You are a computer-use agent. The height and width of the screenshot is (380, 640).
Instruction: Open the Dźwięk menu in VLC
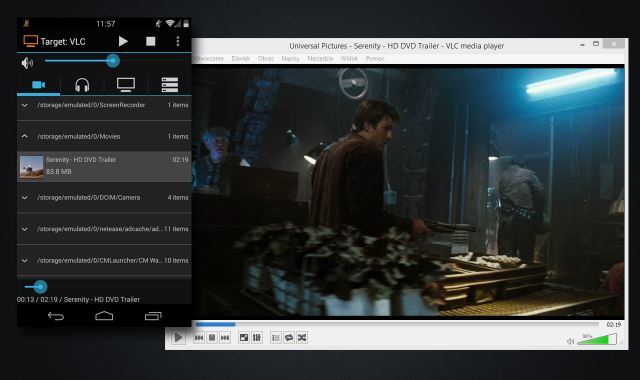[240, 58]
